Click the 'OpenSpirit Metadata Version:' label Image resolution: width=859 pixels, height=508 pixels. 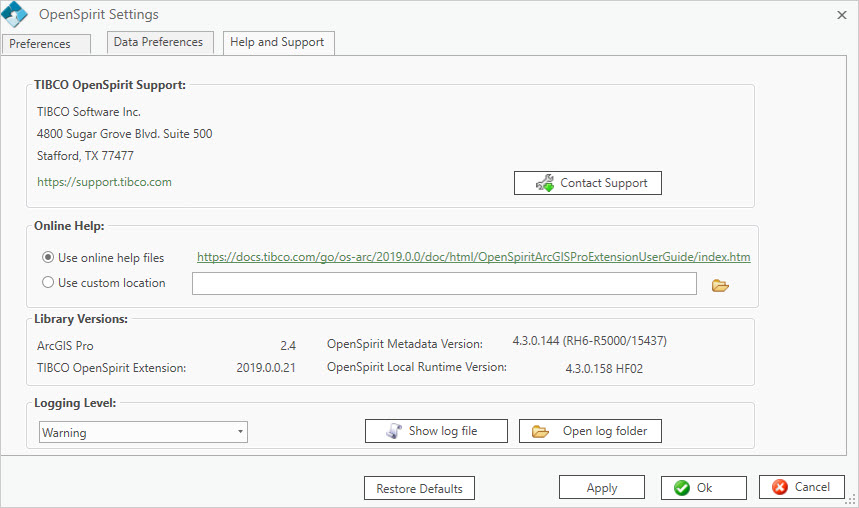[x=405, y=344]
